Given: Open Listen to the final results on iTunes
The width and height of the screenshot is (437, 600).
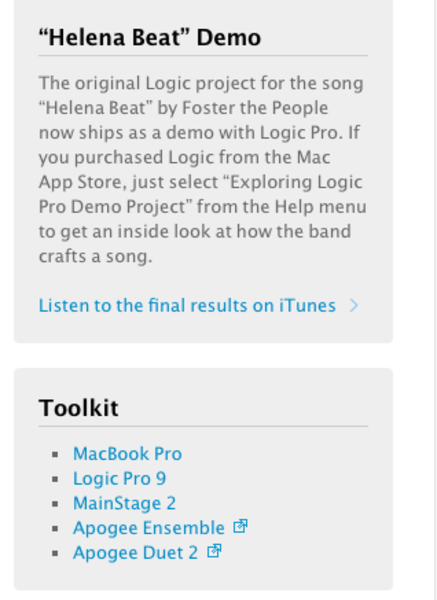Looking at the screenshot, I should tap(187, 306).
